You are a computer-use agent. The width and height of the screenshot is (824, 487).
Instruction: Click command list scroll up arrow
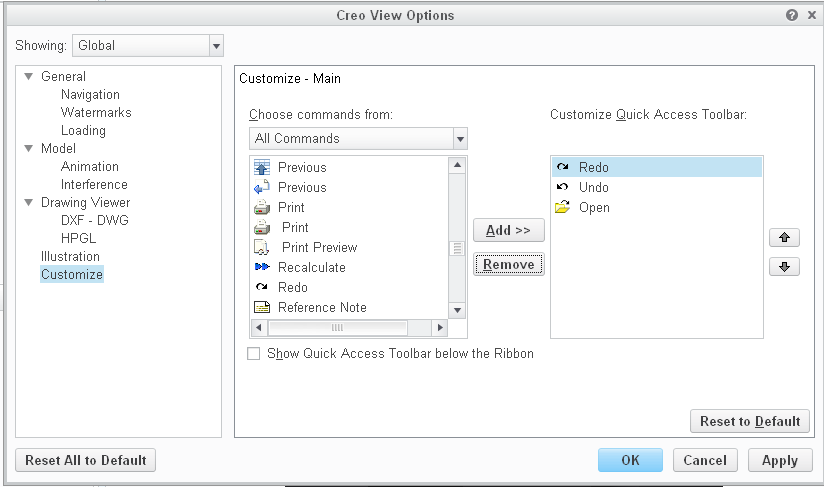[x=457, y=165]
